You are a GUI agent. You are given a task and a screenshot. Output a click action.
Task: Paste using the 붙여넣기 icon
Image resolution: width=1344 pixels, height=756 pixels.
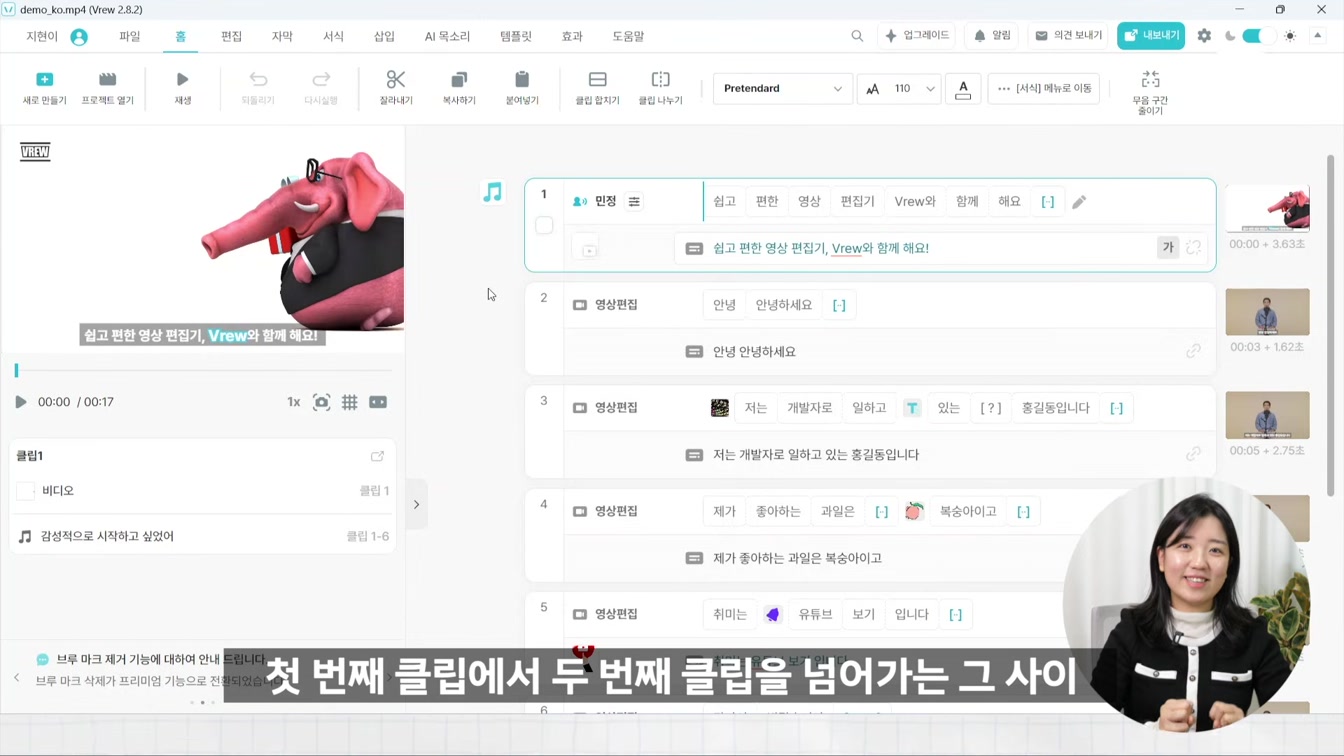pyautogui.click(x=522, y=79)
